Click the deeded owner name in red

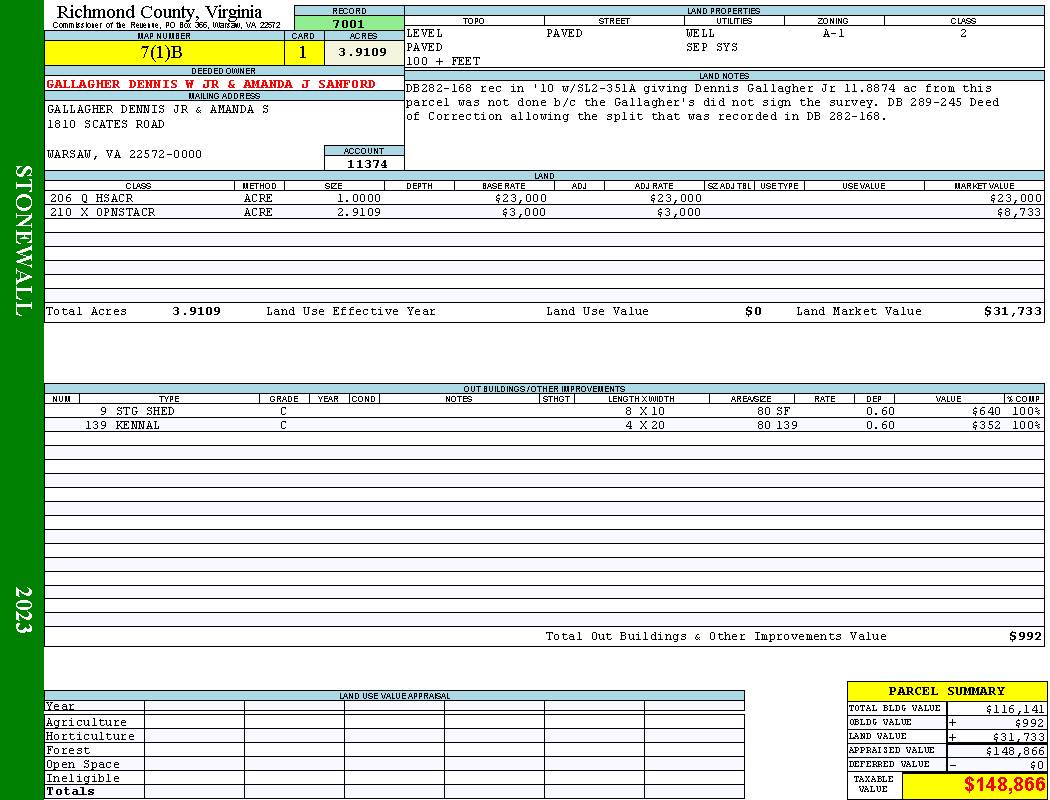tap(210, 84)
